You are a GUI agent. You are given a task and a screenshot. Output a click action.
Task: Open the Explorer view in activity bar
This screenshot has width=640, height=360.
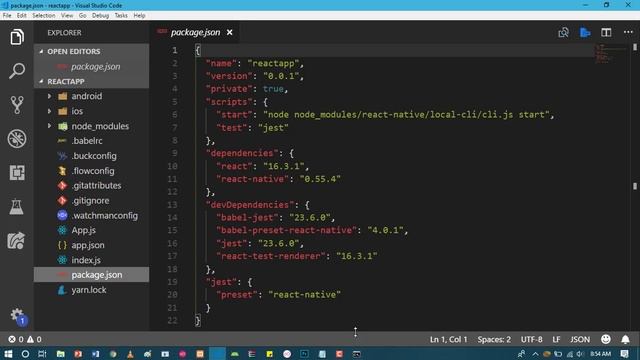pos(17,37)
